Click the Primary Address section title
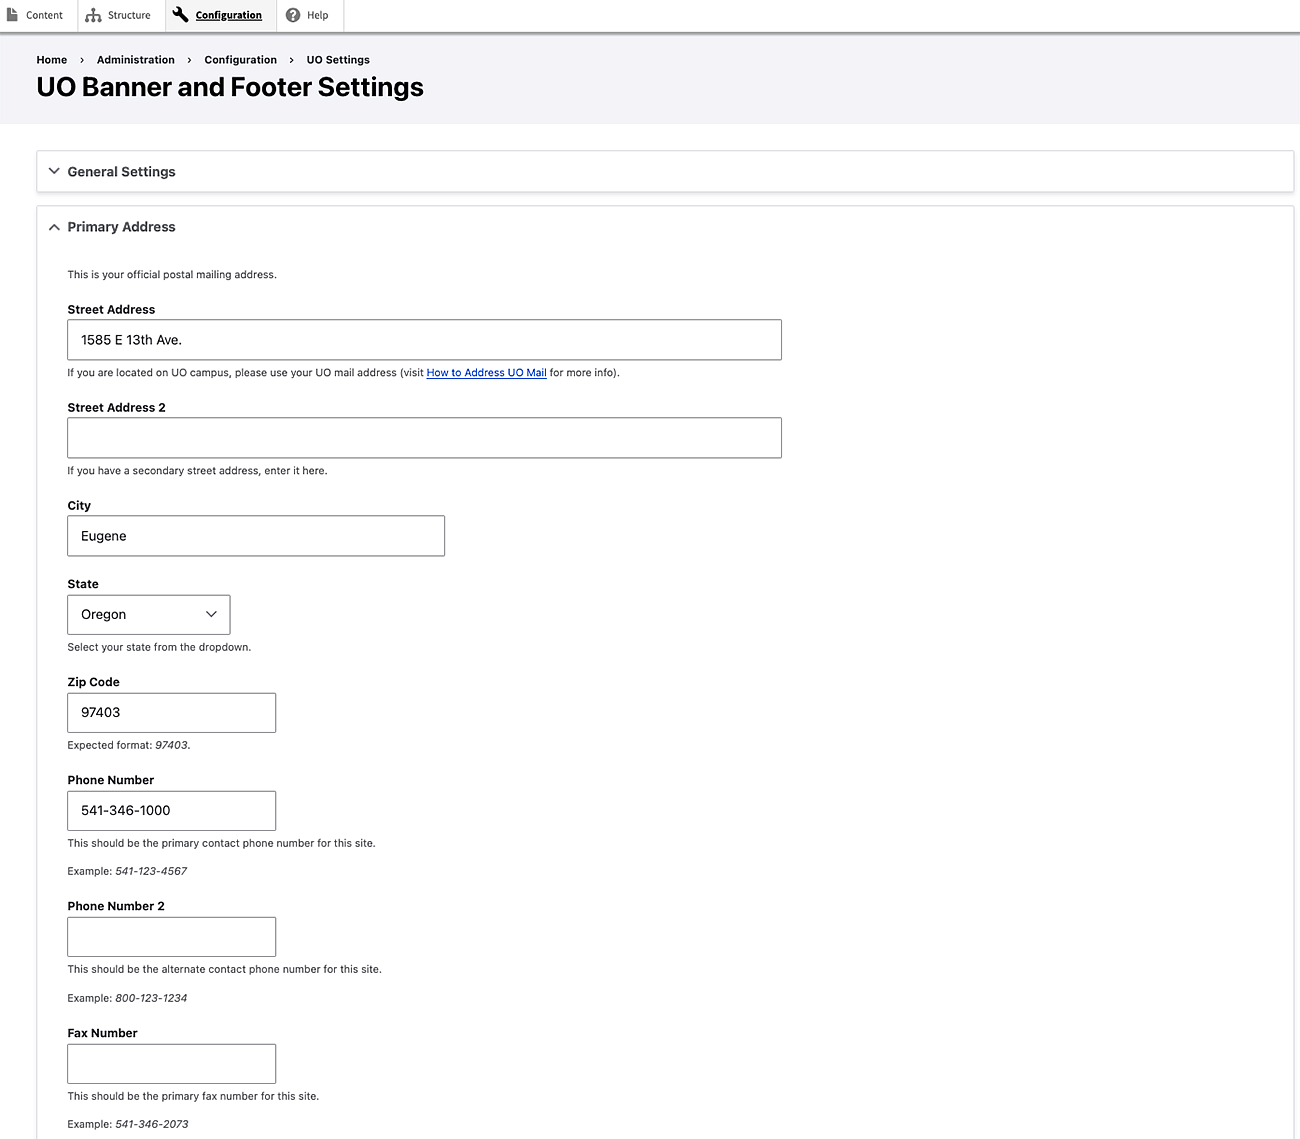Image resolution: width=1300 pixels, height=1139 pixels. pyautogui.click(x=121, y=227)
